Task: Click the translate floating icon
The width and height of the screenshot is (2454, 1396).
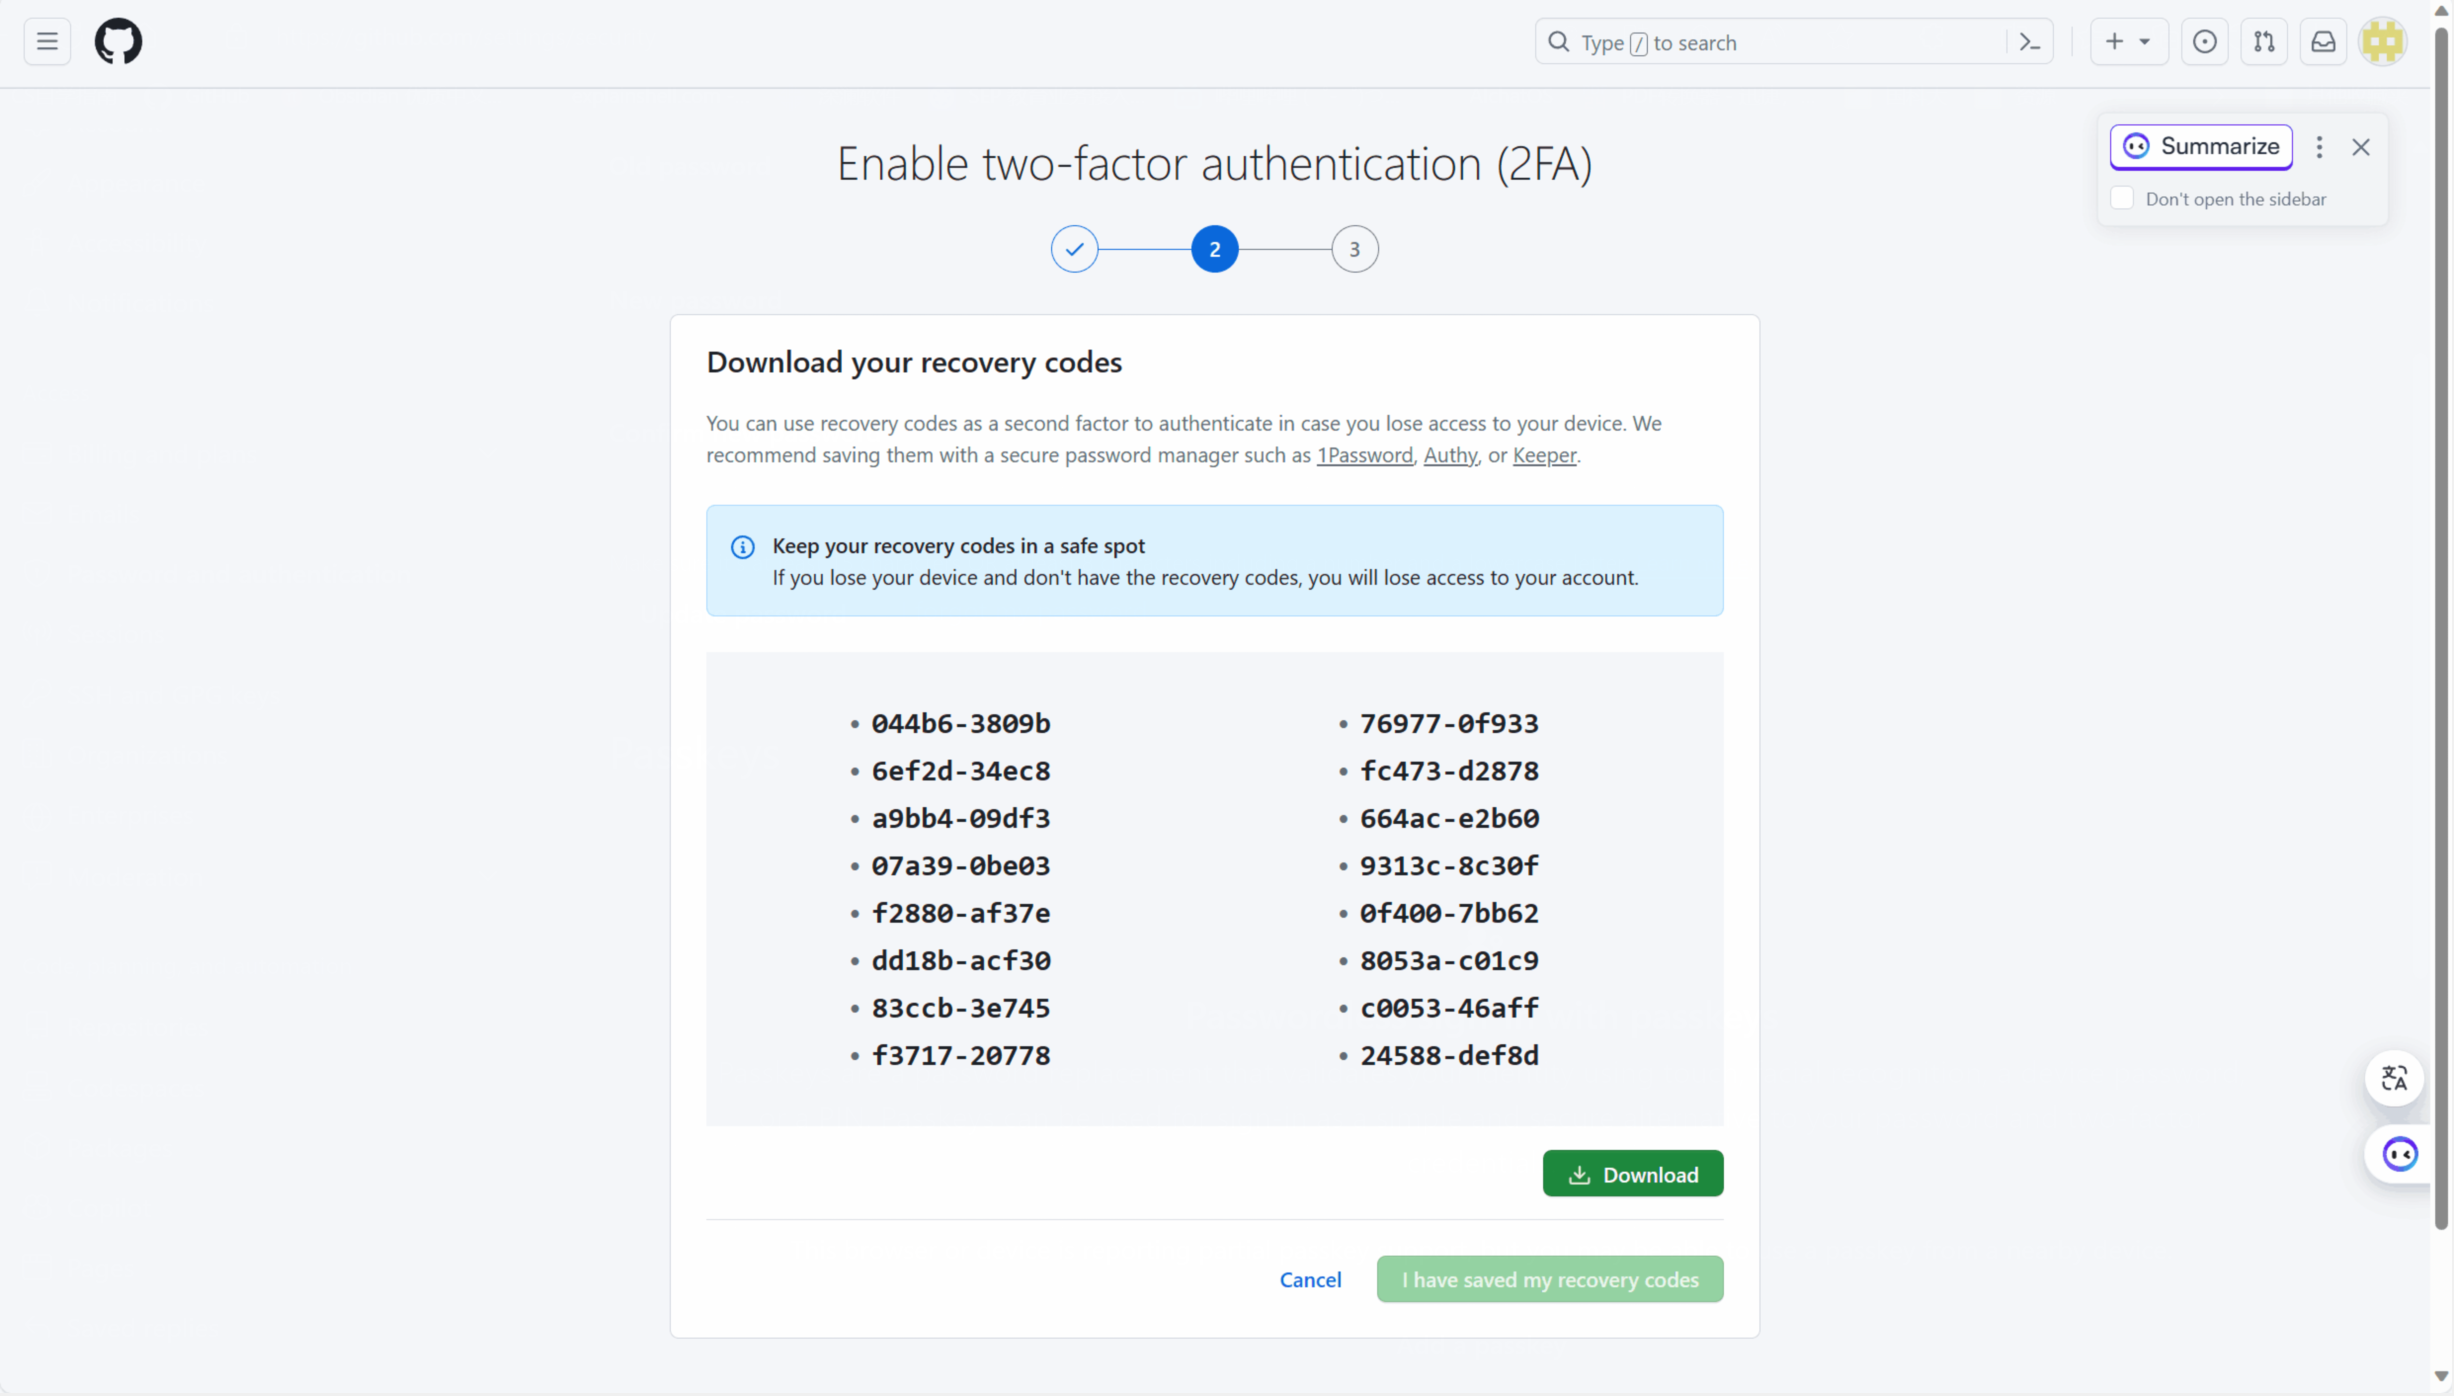Action: (2394, 1078)
